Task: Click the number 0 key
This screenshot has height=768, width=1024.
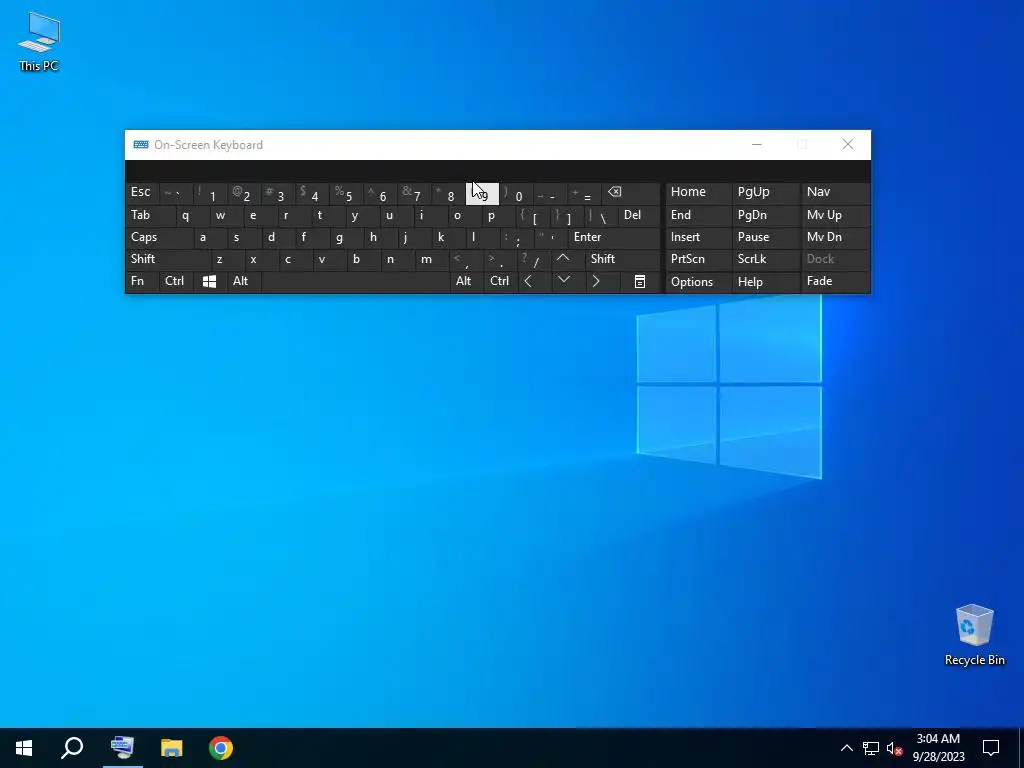Action: click(x=517, y=193)
